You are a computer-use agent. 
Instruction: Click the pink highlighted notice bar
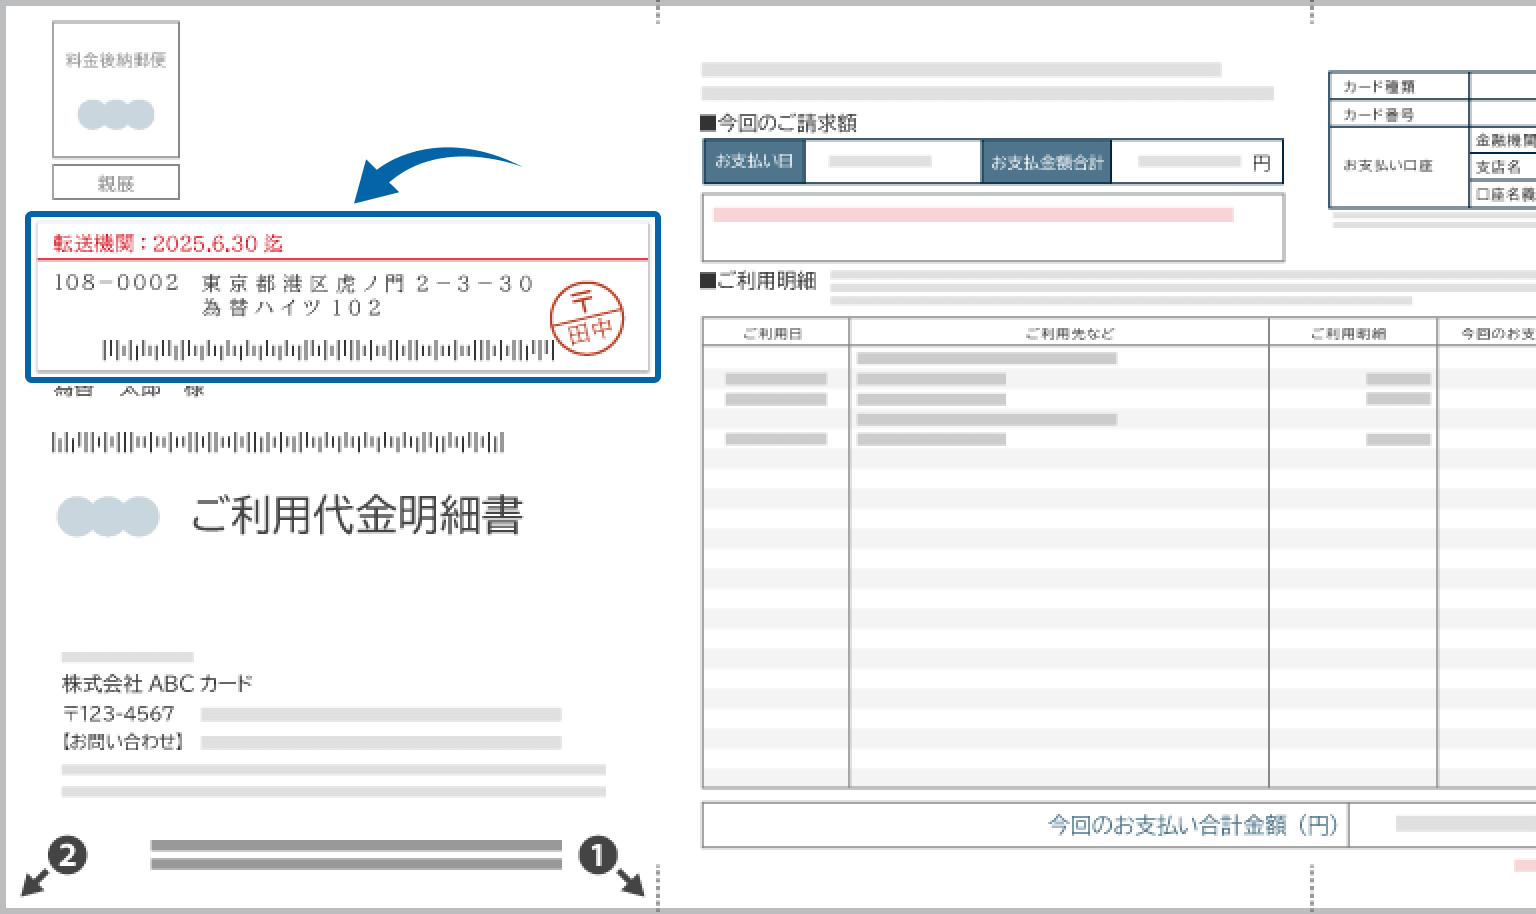(x=973, y=215)
